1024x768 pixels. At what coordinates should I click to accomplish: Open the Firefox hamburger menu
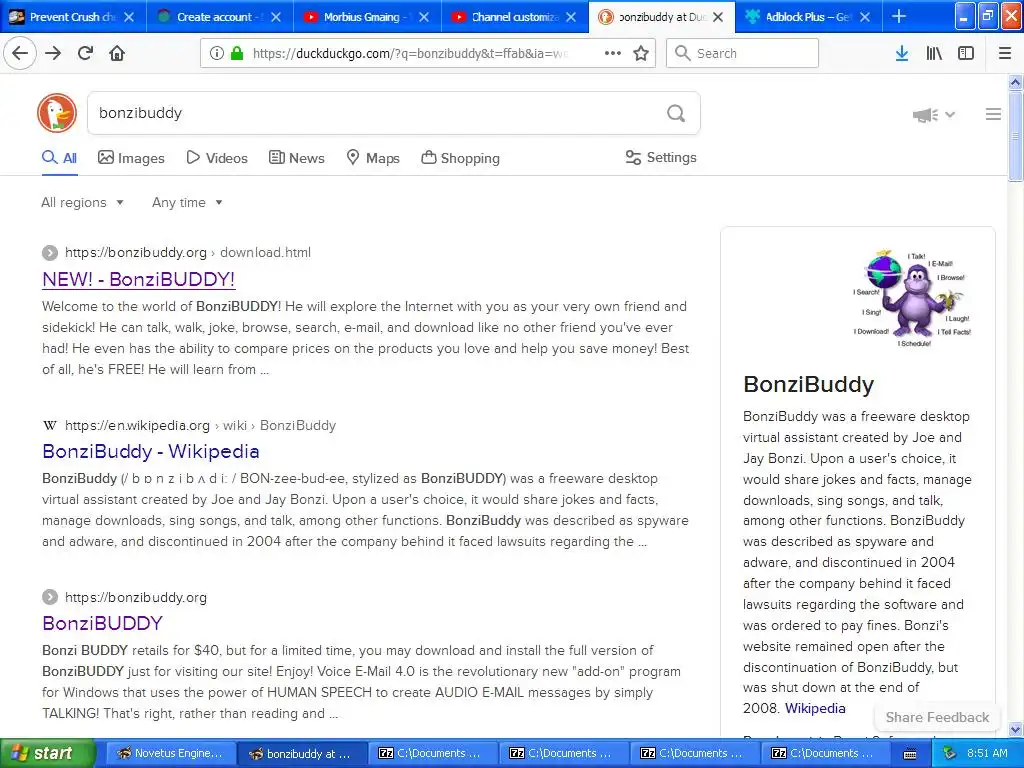pyautogui.click(x=1005, y=53)
